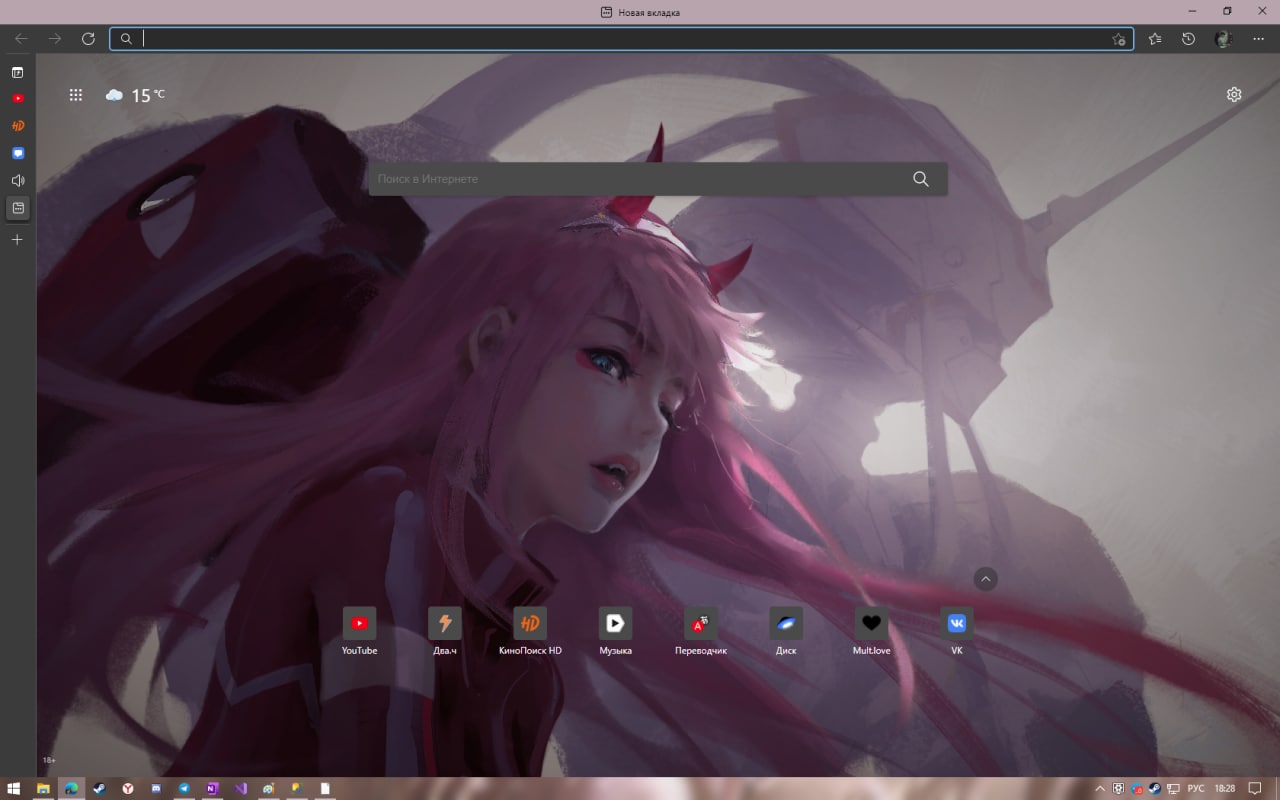The image size is (1280, 800).
Task: Open tab actions icon in vertical tabs
Action: (x=17, y=72)
